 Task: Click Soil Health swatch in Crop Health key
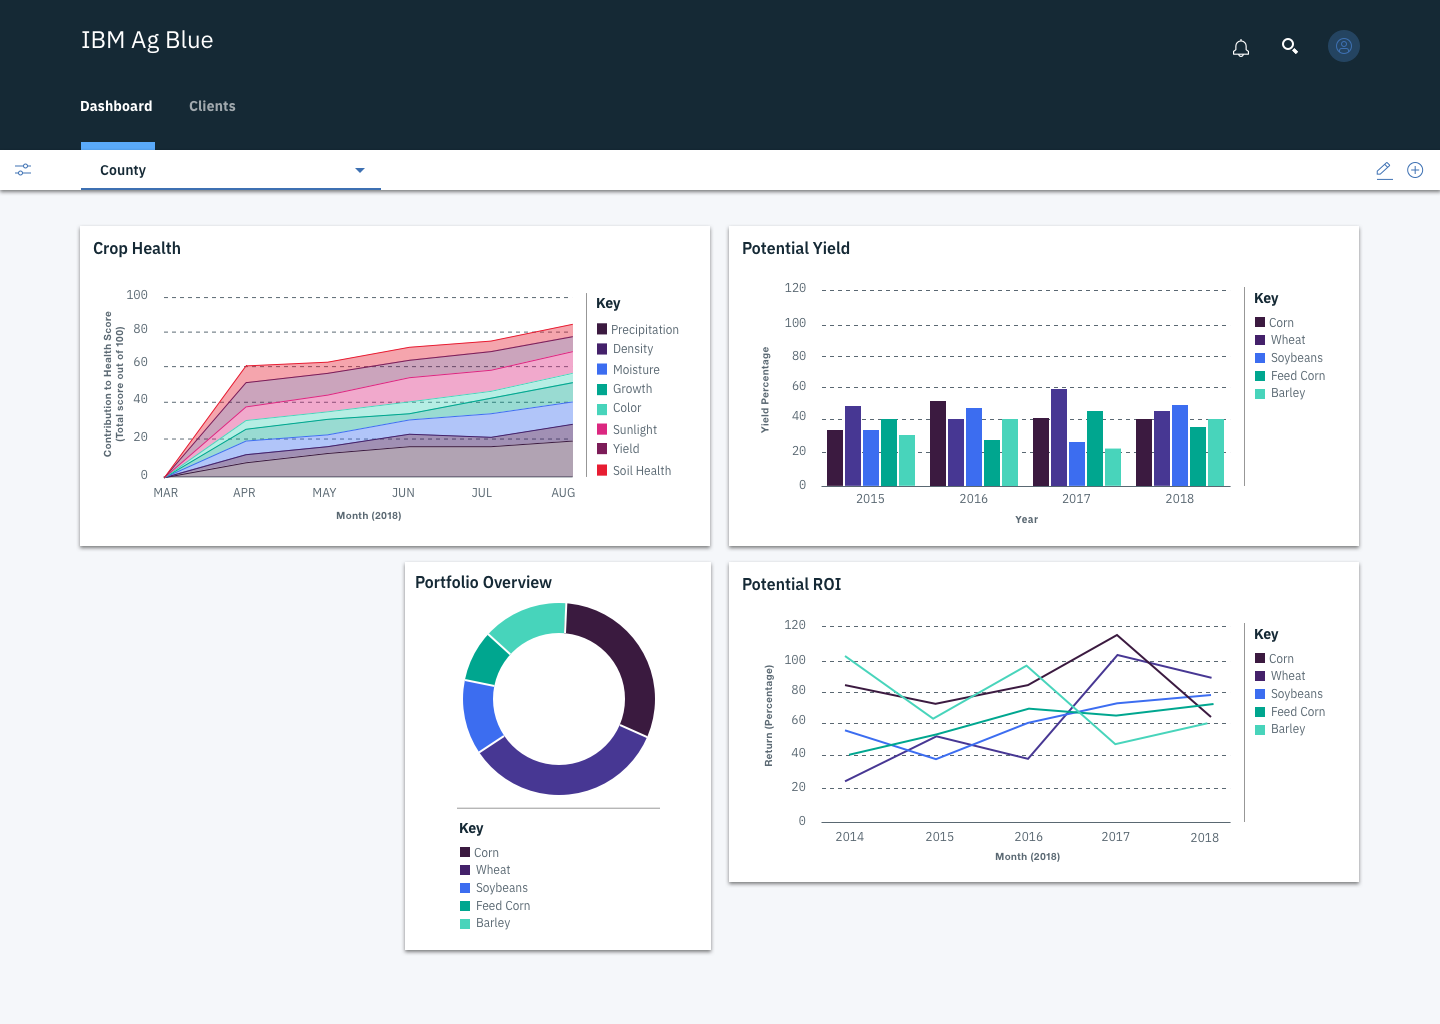[x=602, y=470]
